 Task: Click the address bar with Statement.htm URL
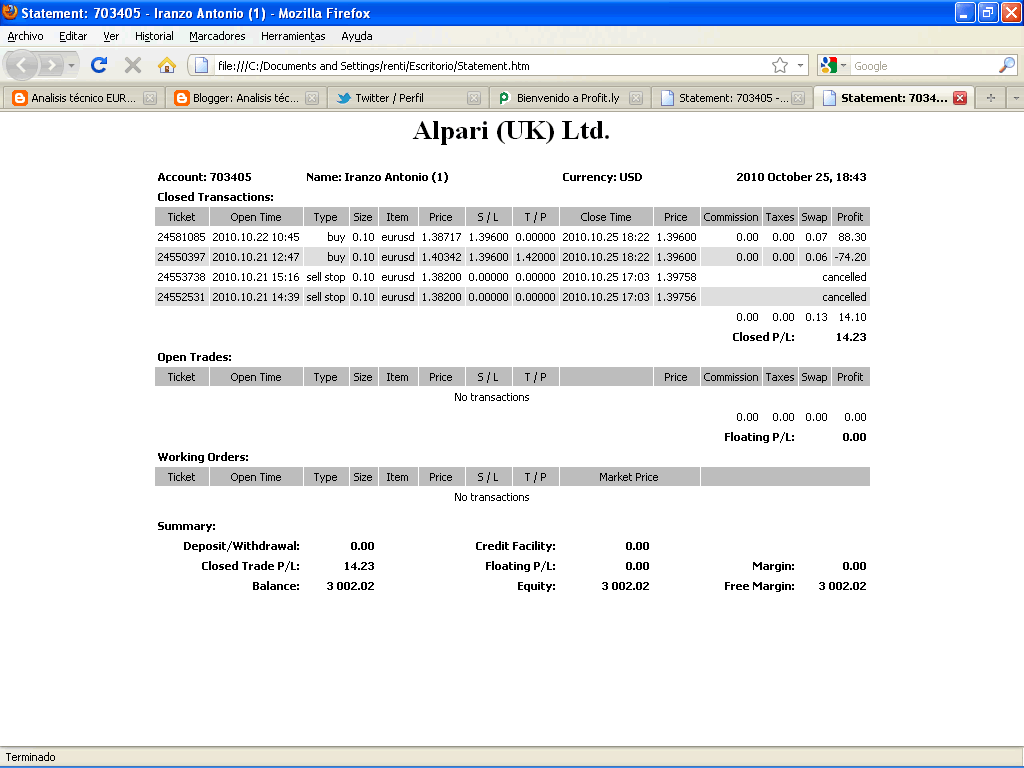click(x=480, y=66)
